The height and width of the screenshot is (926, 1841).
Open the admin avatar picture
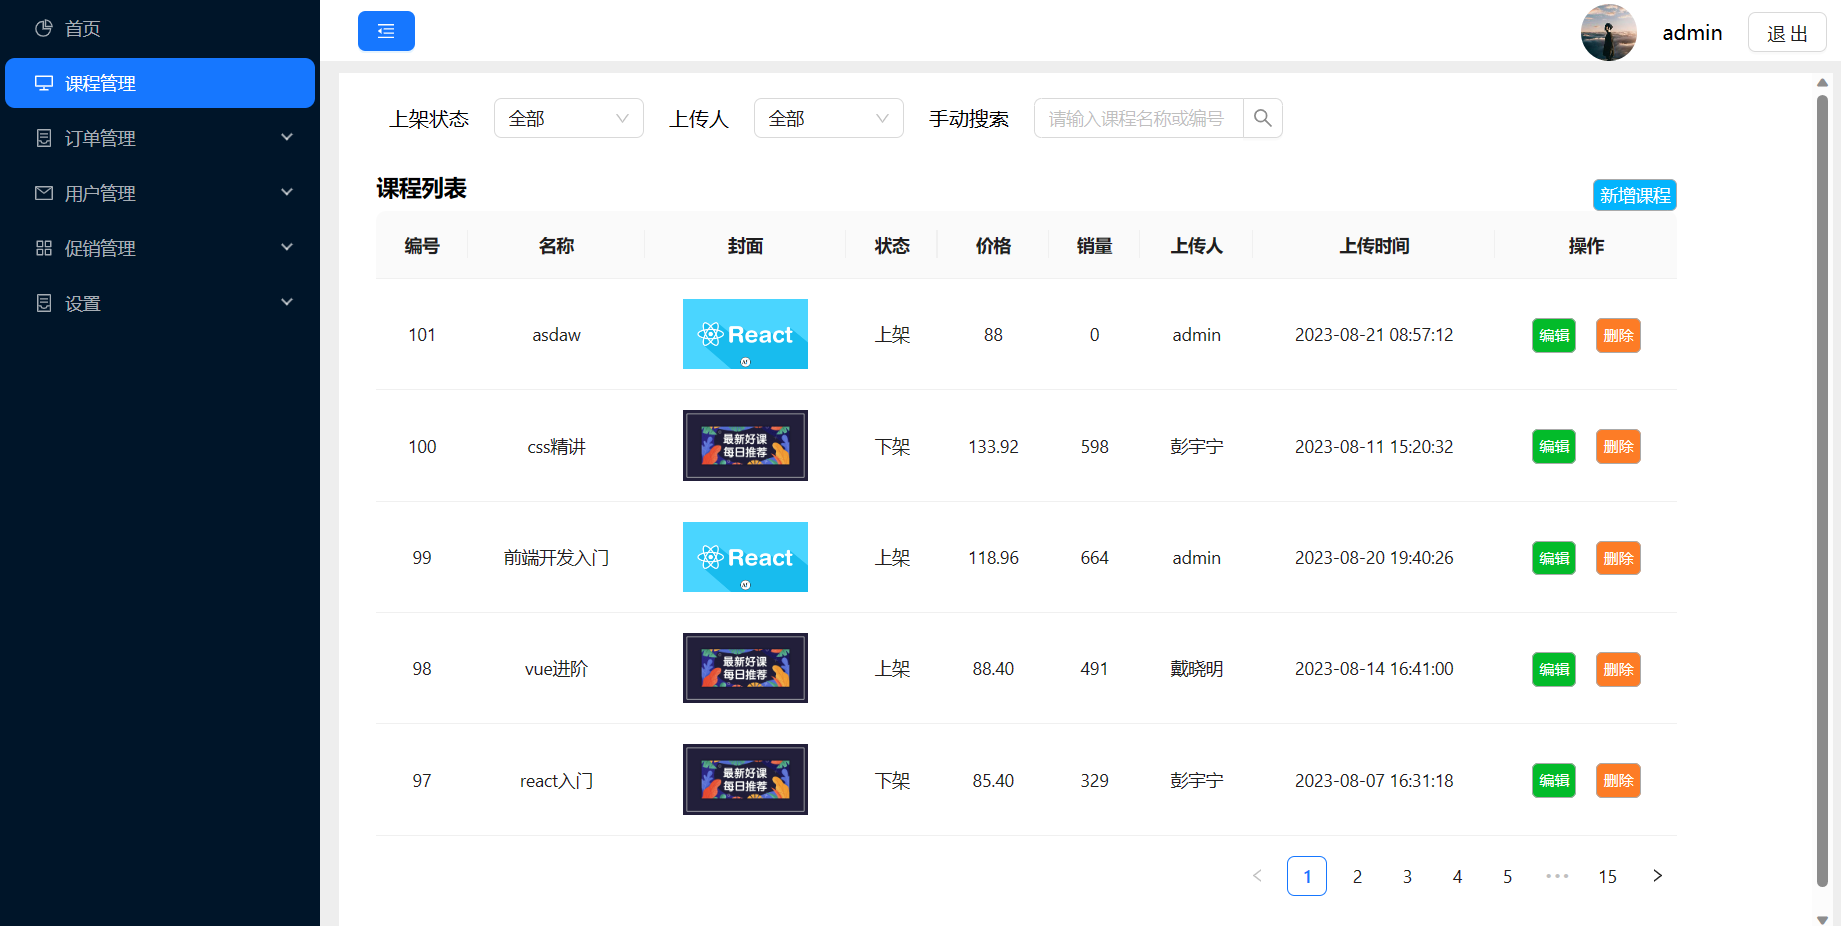point(1608,32)
